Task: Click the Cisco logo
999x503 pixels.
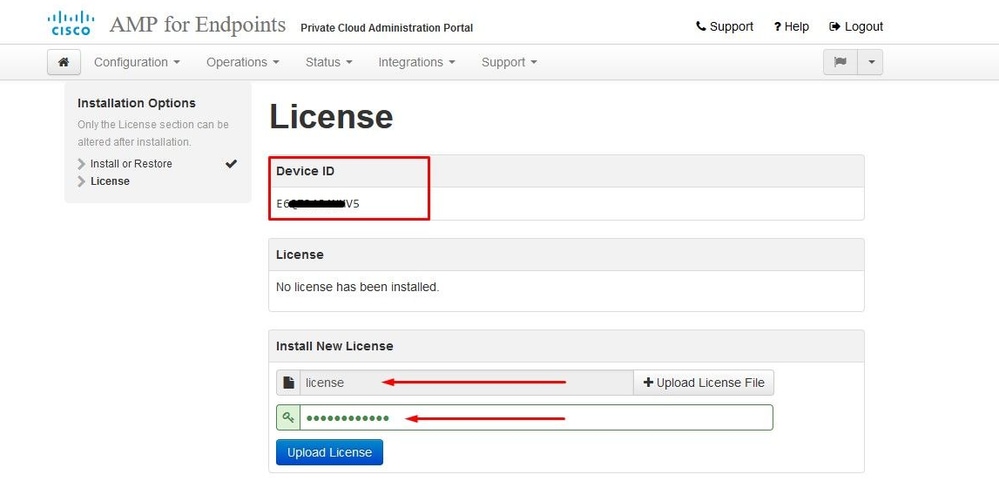Action: click(x=71, y=24)
